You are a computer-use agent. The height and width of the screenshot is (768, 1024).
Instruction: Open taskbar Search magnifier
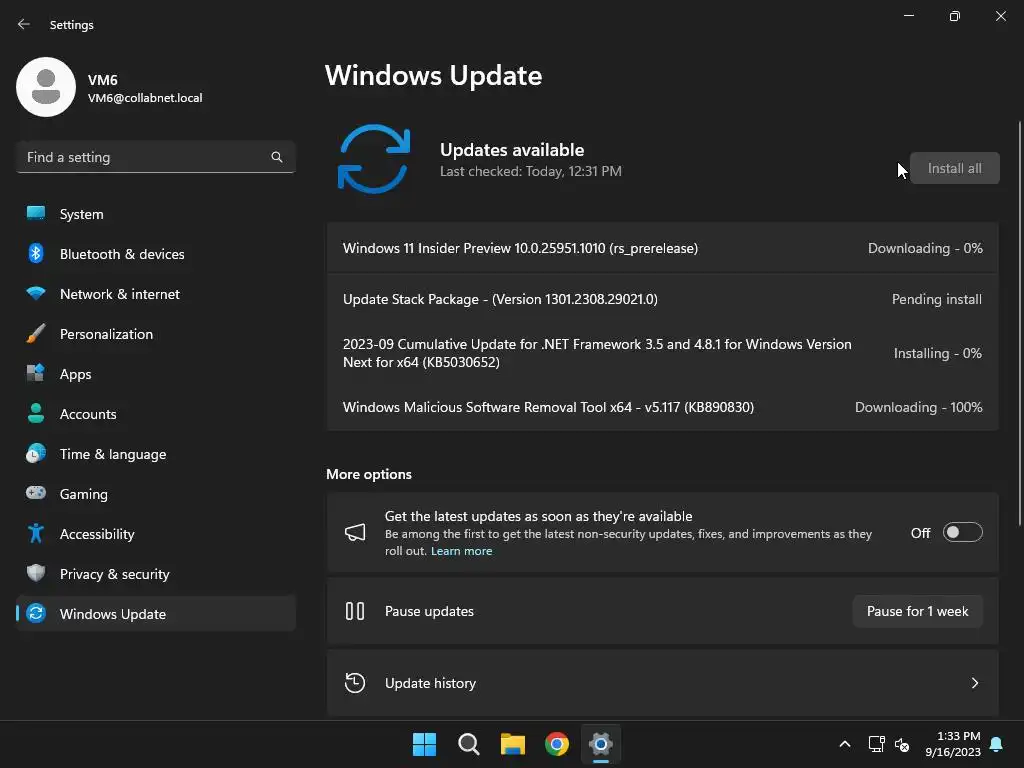[468, 744]
